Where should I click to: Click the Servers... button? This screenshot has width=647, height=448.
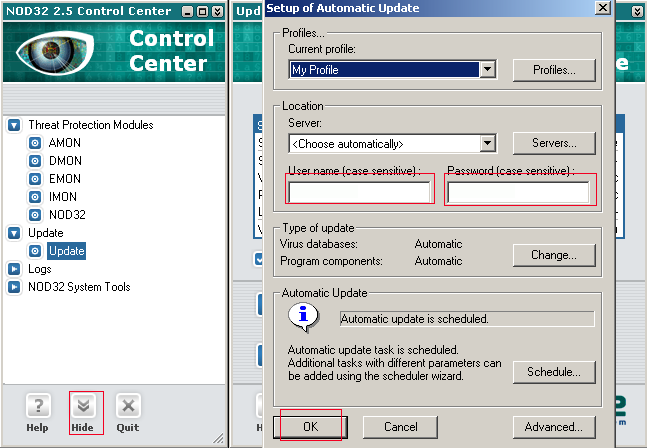(554, 143)
